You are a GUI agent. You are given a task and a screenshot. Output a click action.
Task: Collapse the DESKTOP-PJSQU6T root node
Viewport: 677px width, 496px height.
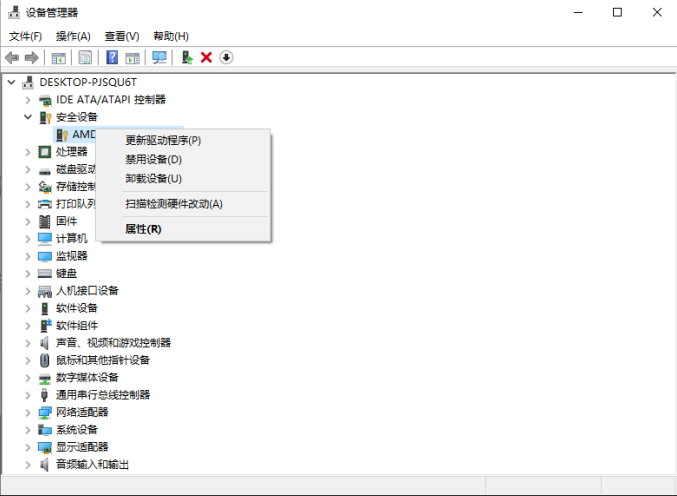(x=12, y=82)
